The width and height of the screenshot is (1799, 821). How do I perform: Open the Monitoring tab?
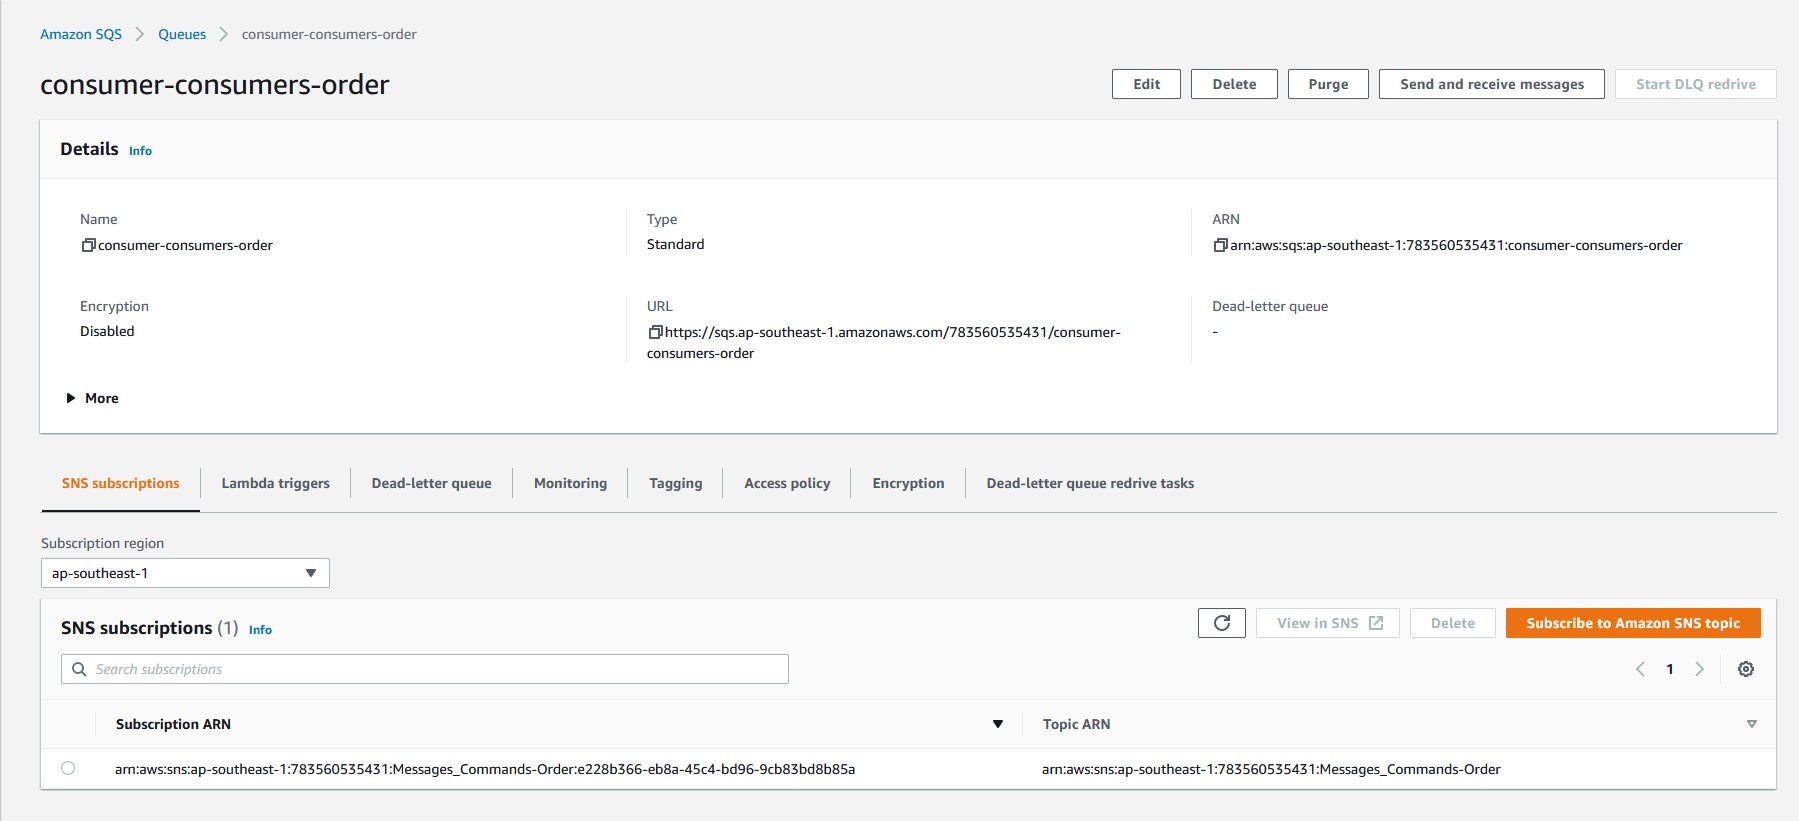tap(570, 483)
